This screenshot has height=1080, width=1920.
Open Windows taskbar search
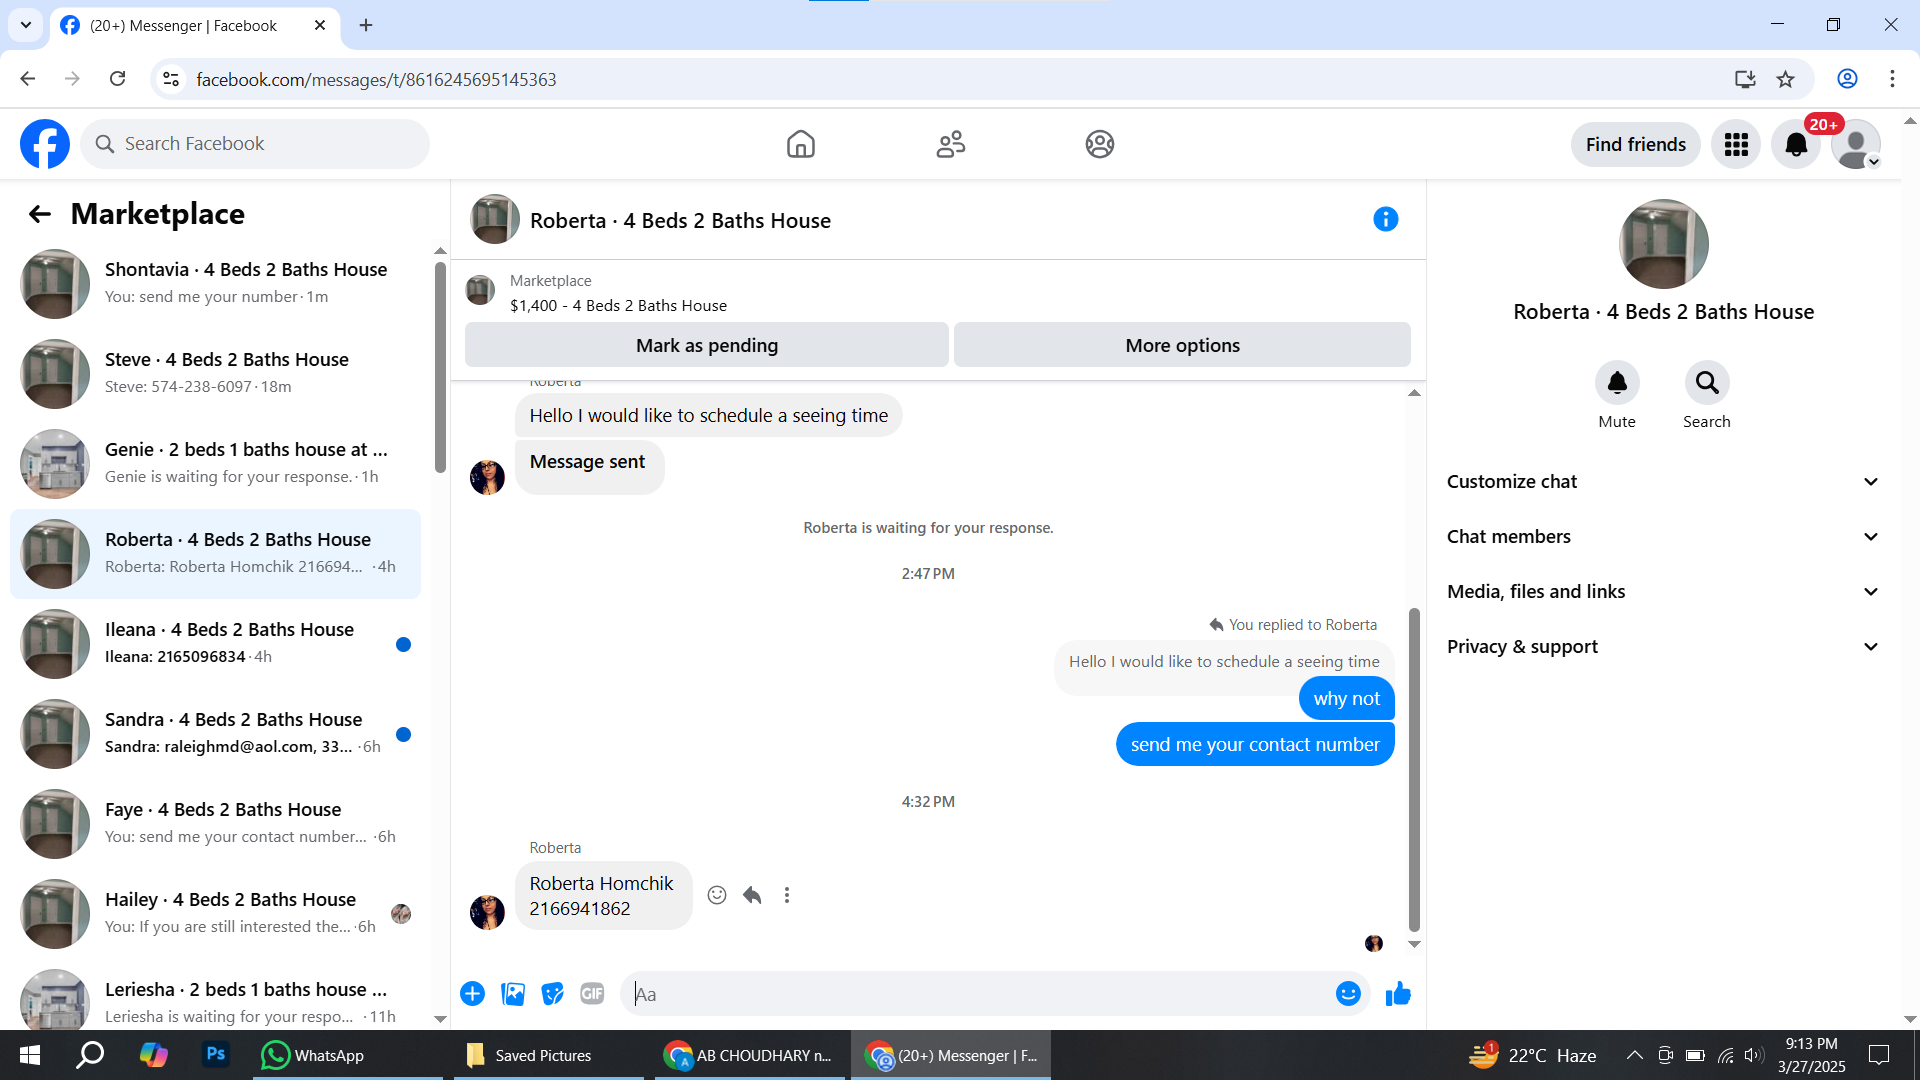pyautogui.click(x=90, y=1055)
